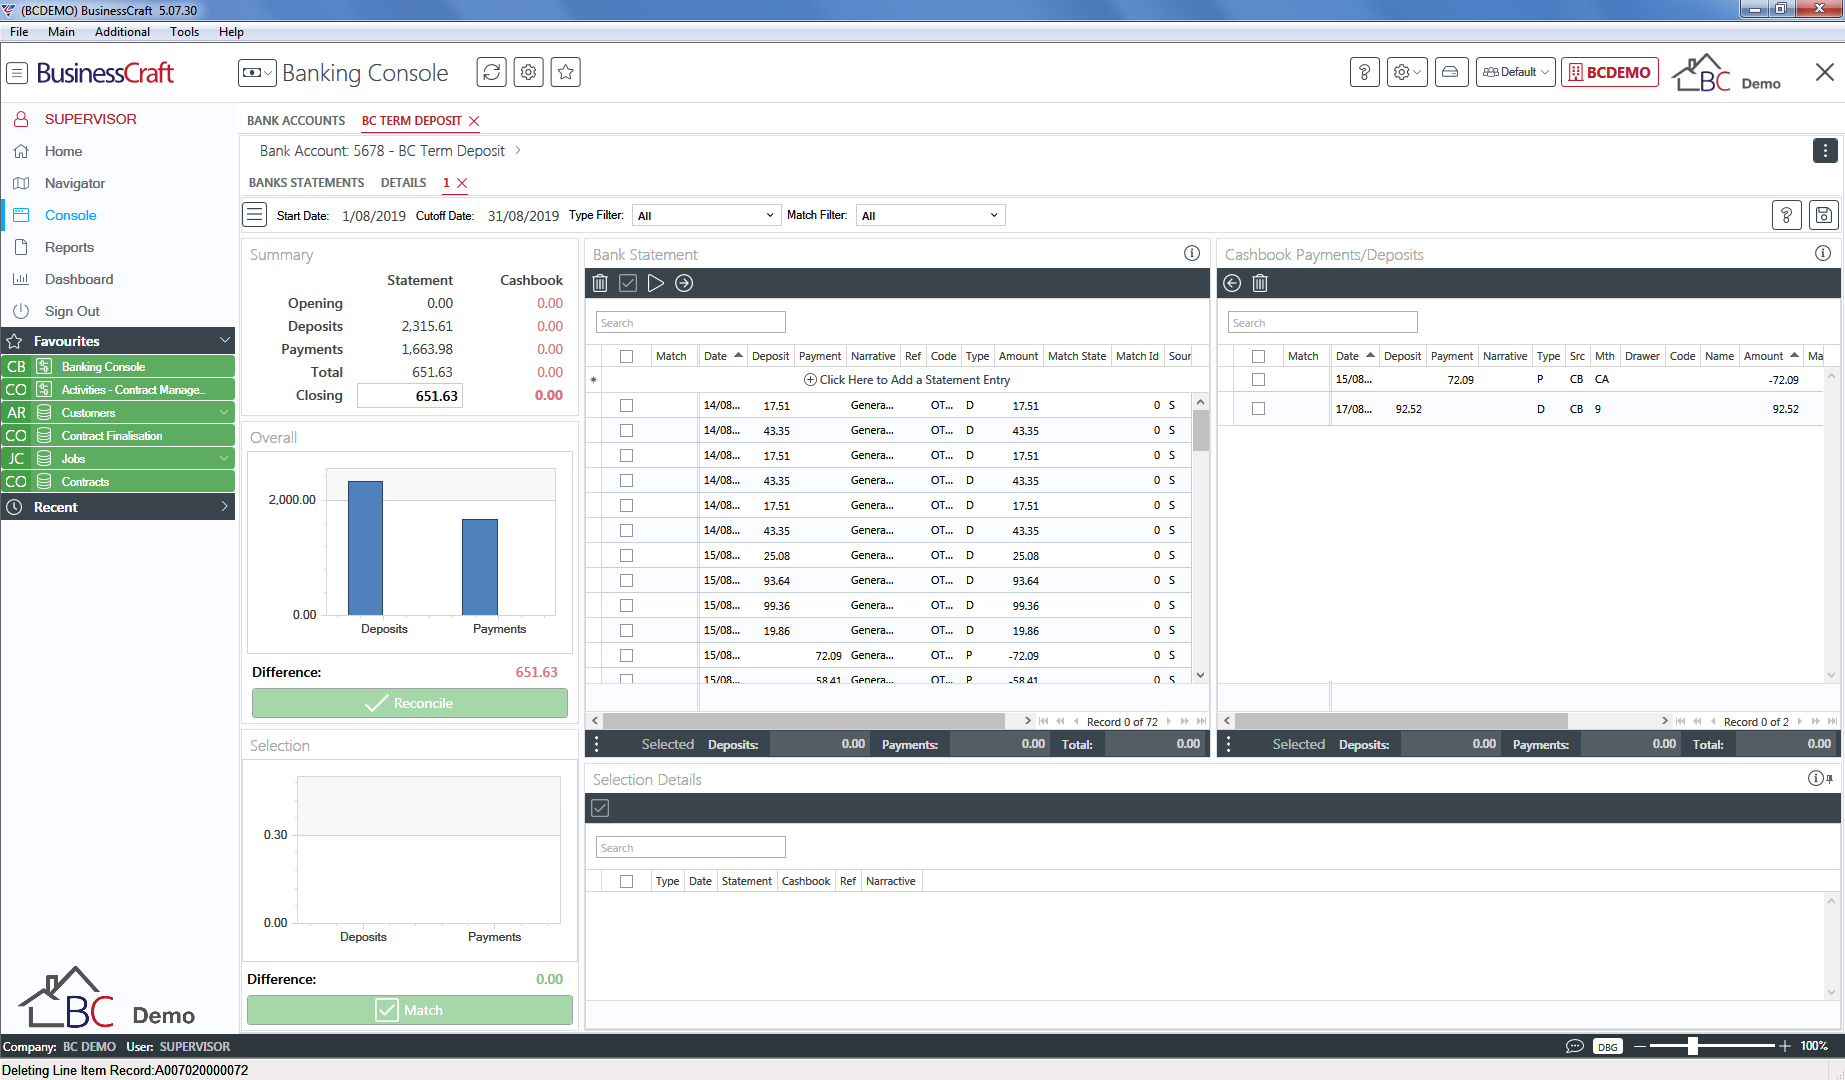Click the BCDEMO company button

pos(1610,72)
